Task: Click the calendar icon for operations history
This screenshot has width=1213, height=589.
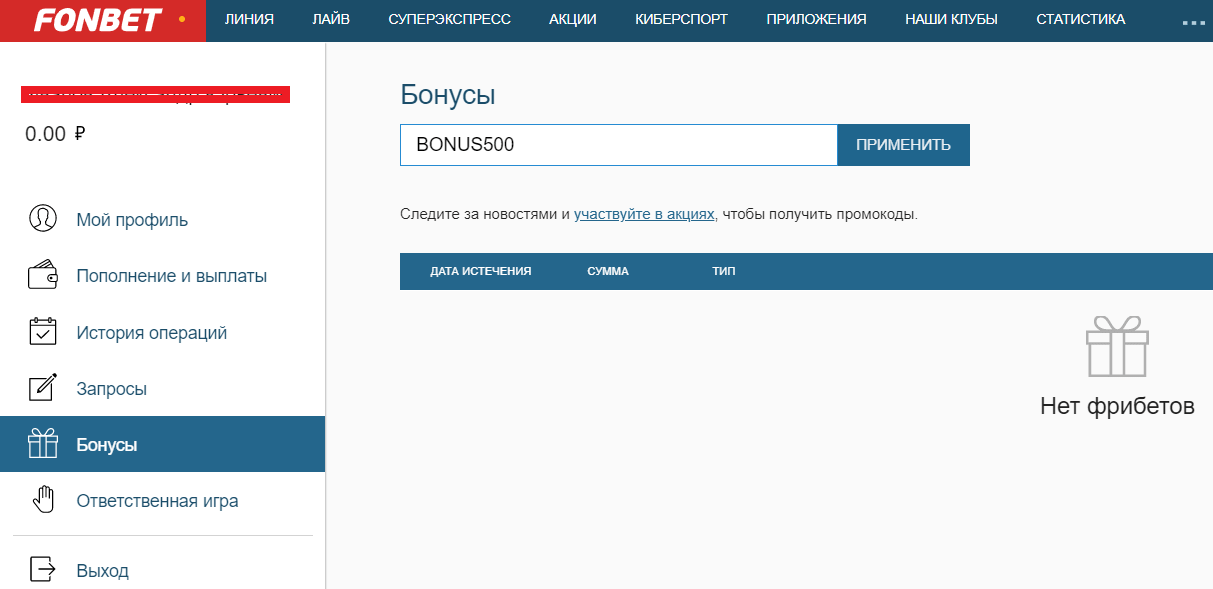Action: (42, 332)
